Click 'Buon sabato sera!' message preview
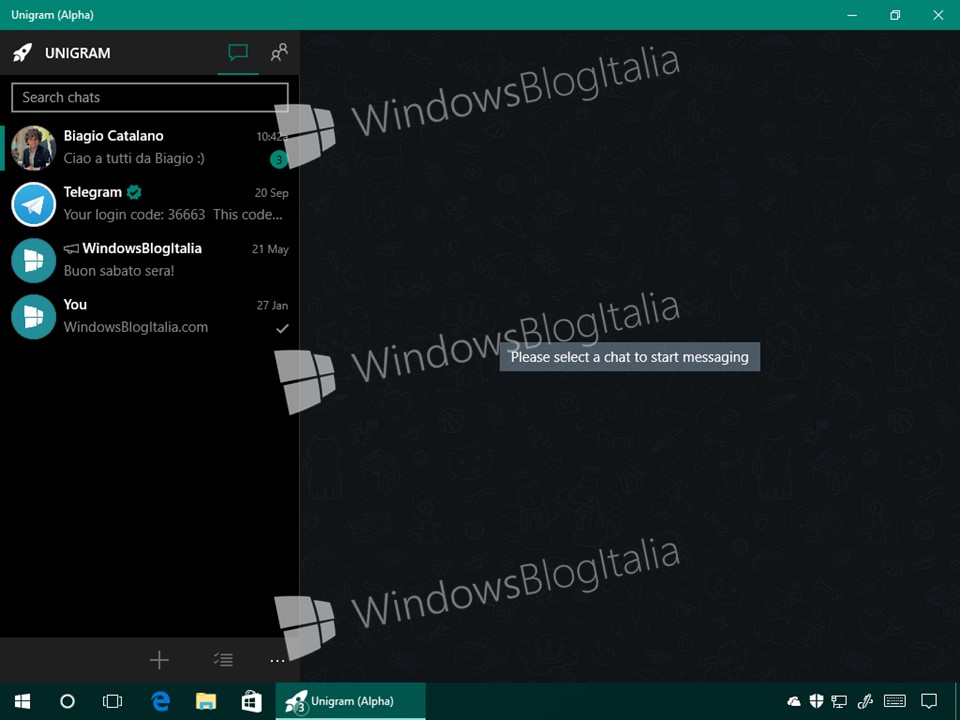This screenshot has width=960, height=720. (x=119, y=271)
